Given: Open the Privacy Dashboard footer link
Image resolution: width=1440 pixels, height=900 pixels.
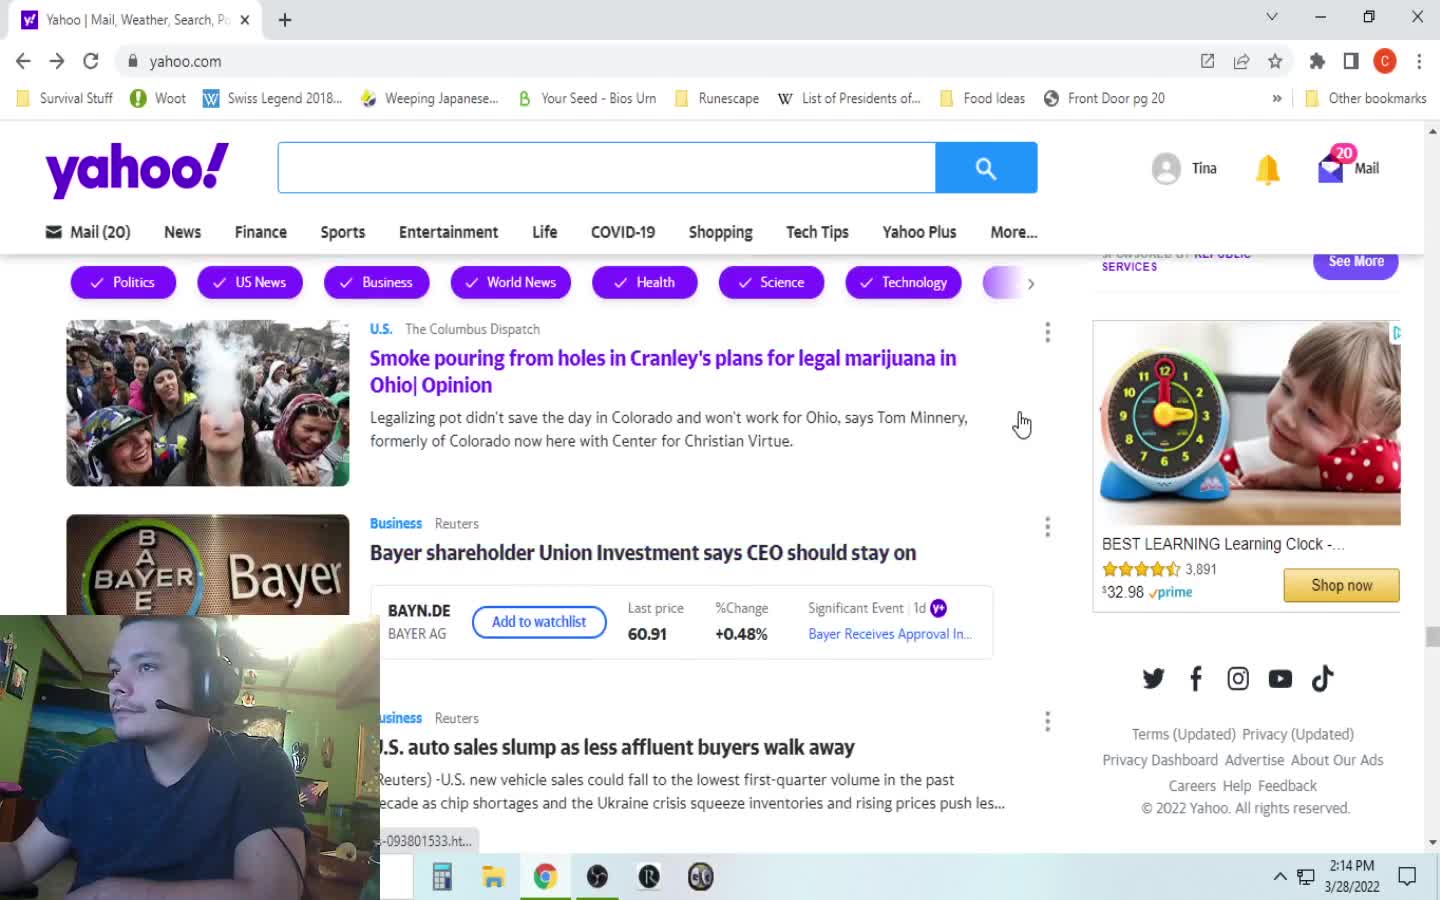Looking at the screenshot, I should [1160, 760].
